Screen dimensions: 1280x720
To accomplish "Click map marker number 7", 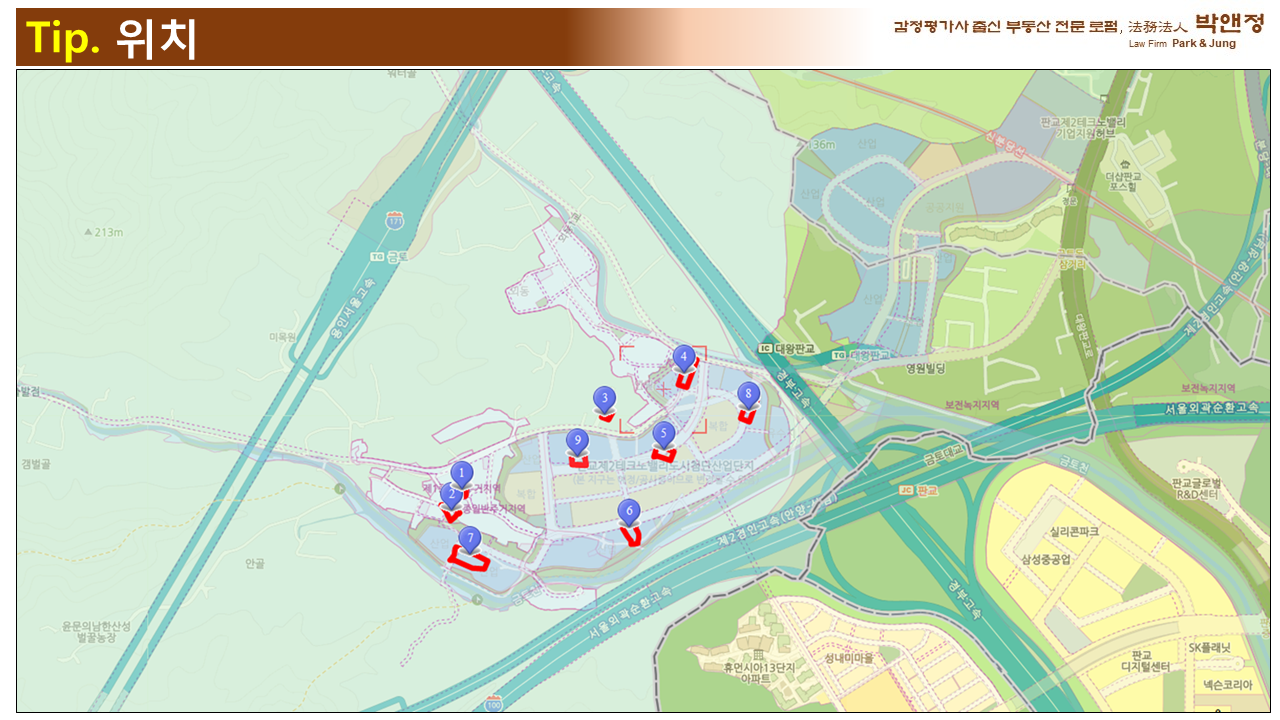I will click(x=469, y=539).
